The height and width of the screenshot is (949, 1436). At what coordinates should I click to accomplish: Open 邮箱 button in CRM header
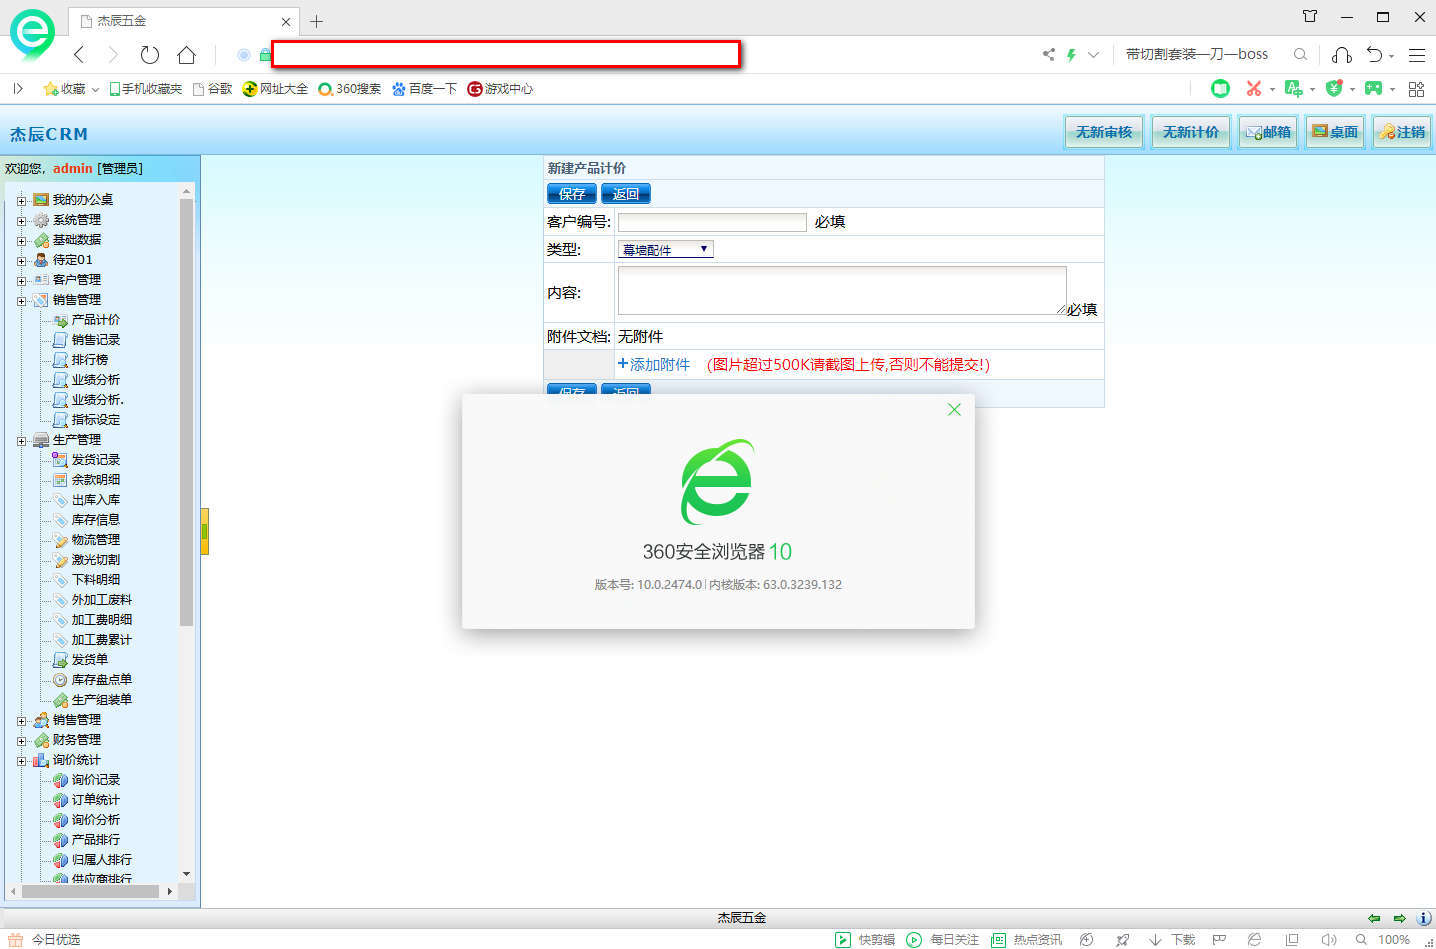[x=1268, y=132]
